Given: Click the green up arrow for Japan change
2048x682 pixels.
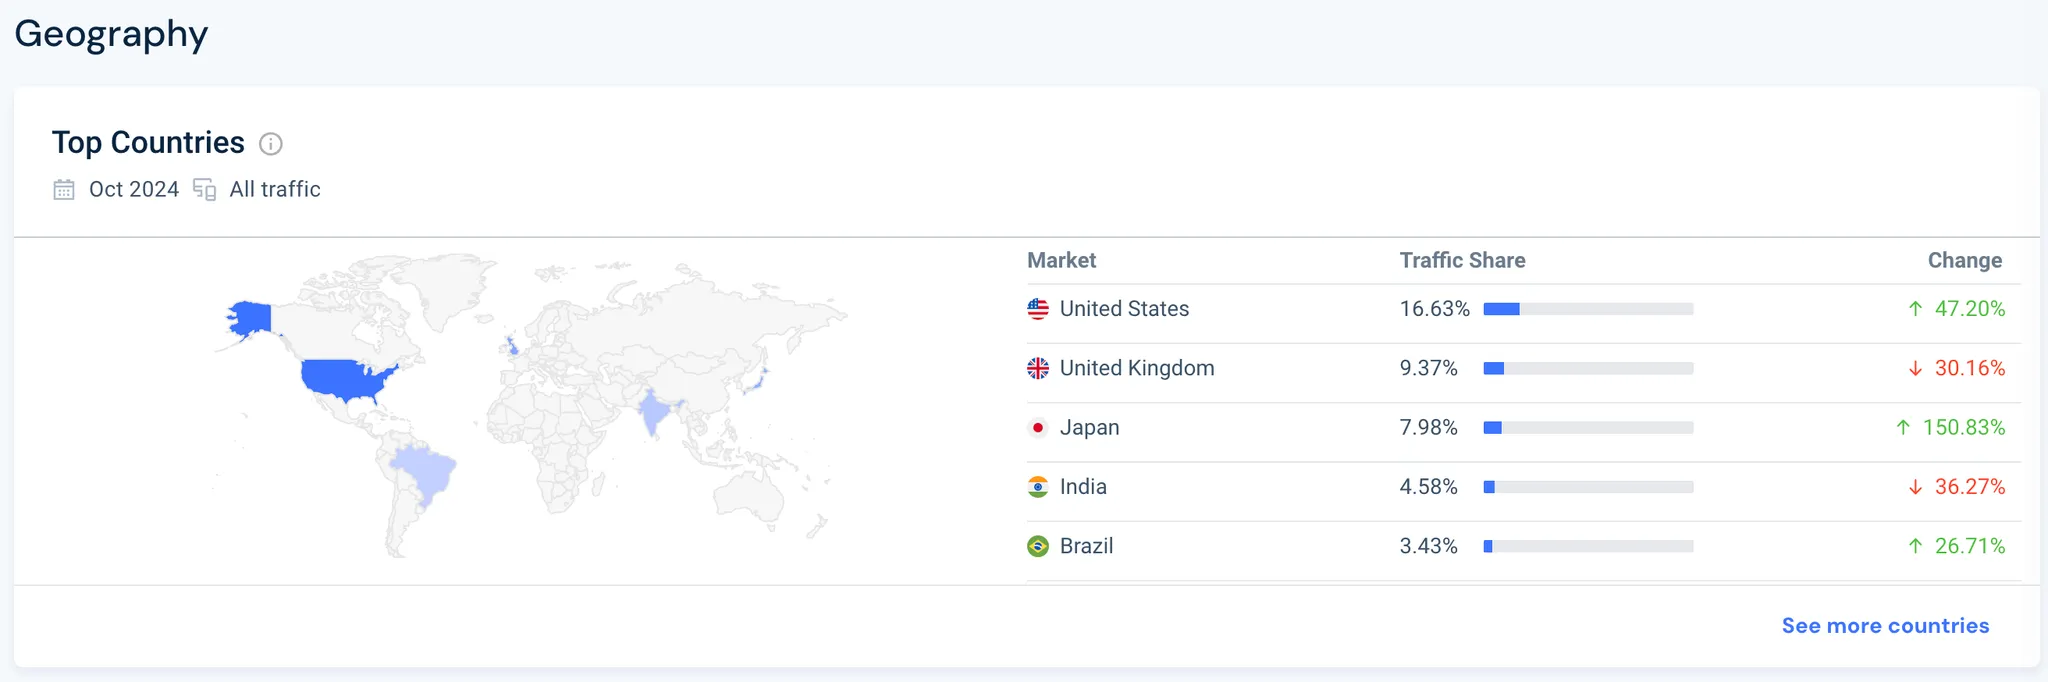Looking at the screenshot, I should 1903,428.
